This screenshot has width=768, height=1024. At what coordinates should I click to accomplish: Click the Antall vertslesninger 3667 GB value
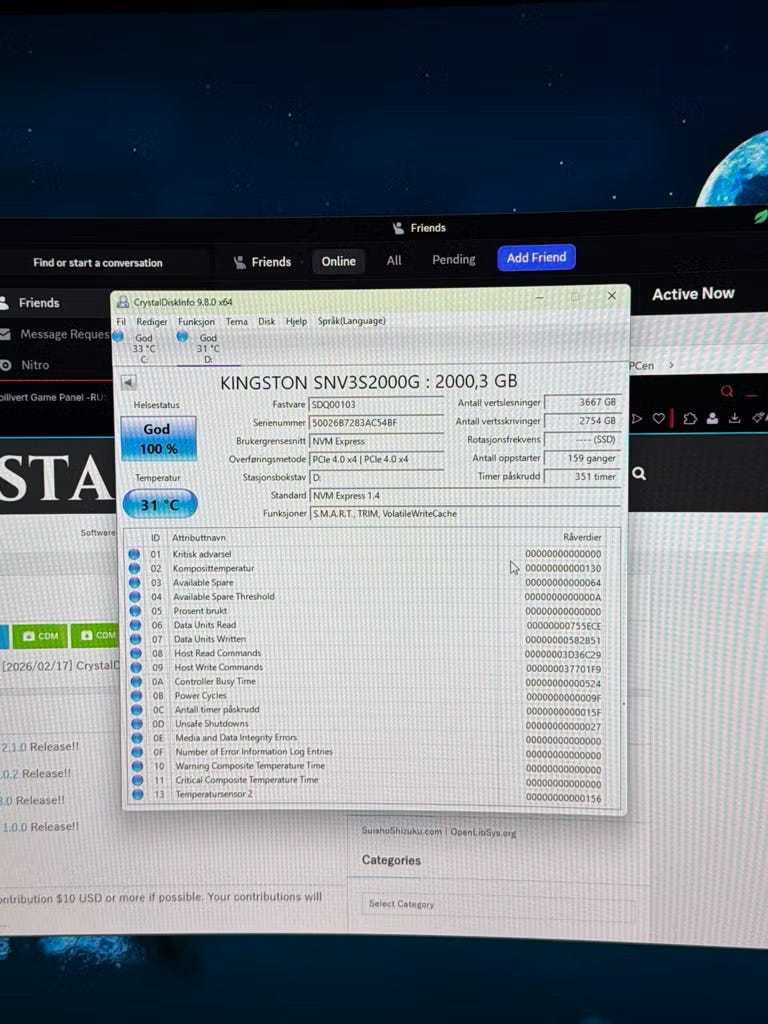click(581, 402)
